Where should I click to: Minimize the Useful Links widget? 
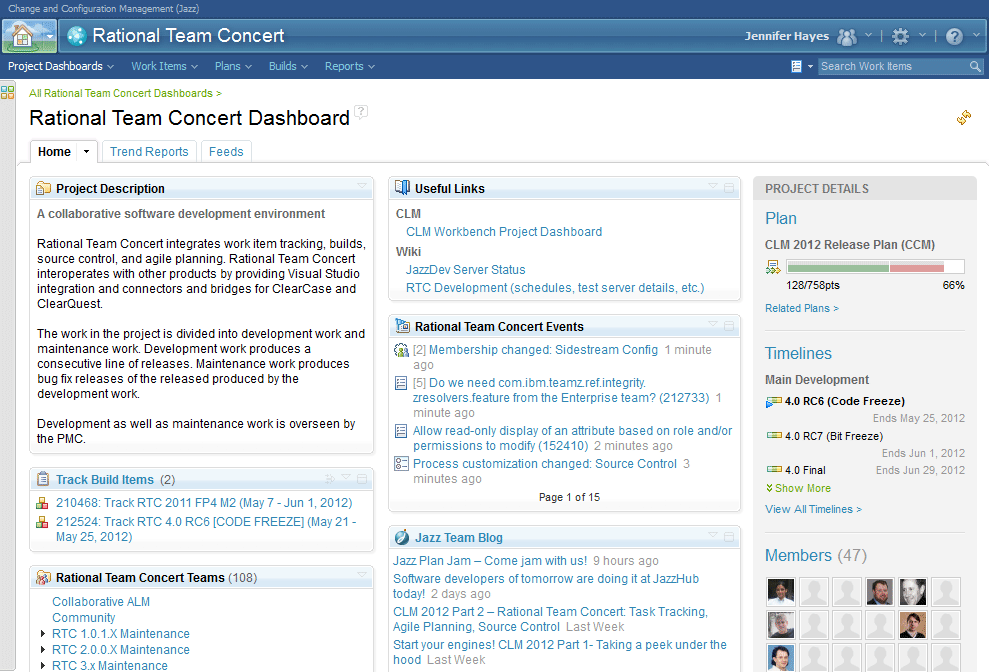pyautogui.click(x=729, y=187)
